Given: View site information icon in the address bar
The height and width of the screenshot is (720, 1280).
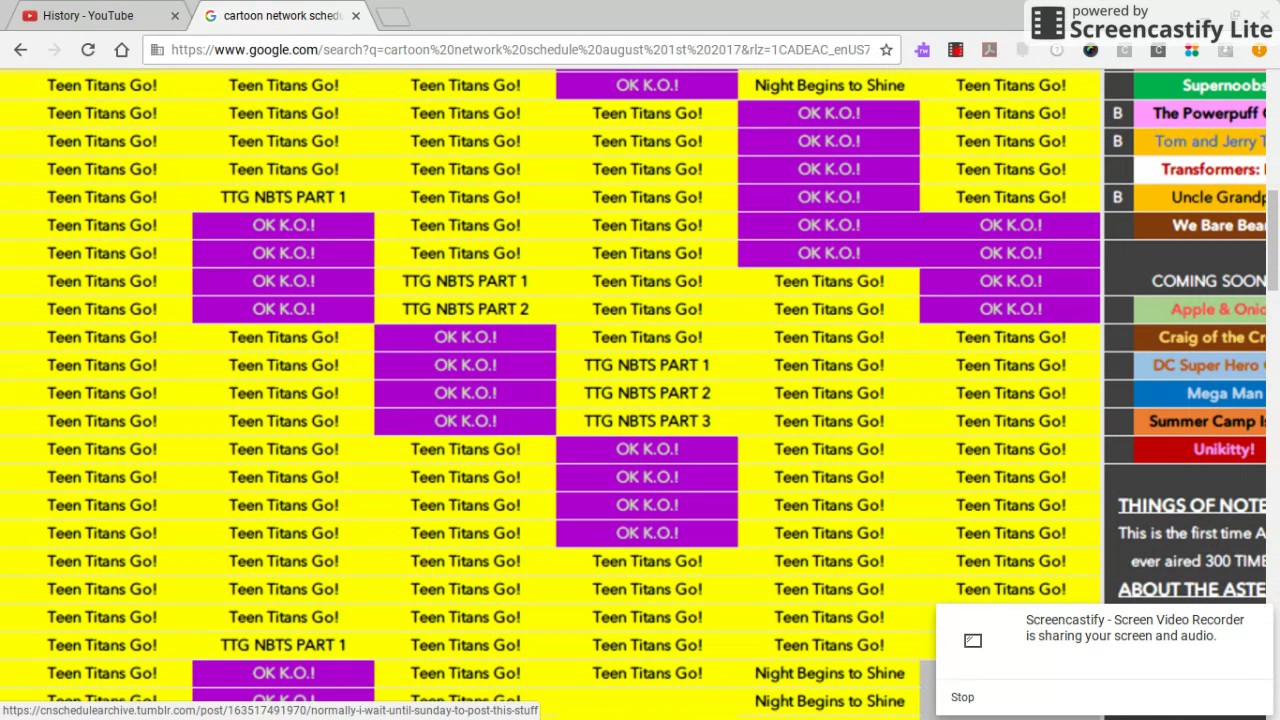Looking at the screenshot, I should [x=156, y=50].
